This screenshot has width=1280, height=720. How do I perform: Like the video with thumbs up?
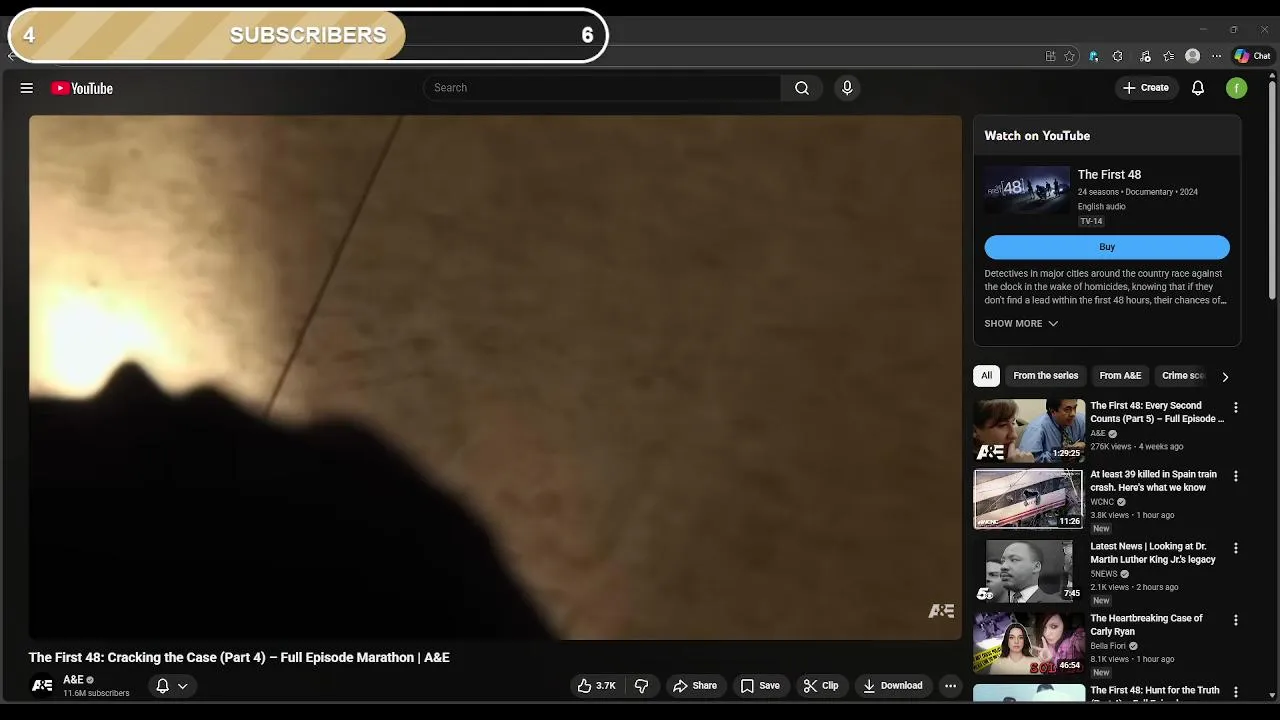click(596, 686)
